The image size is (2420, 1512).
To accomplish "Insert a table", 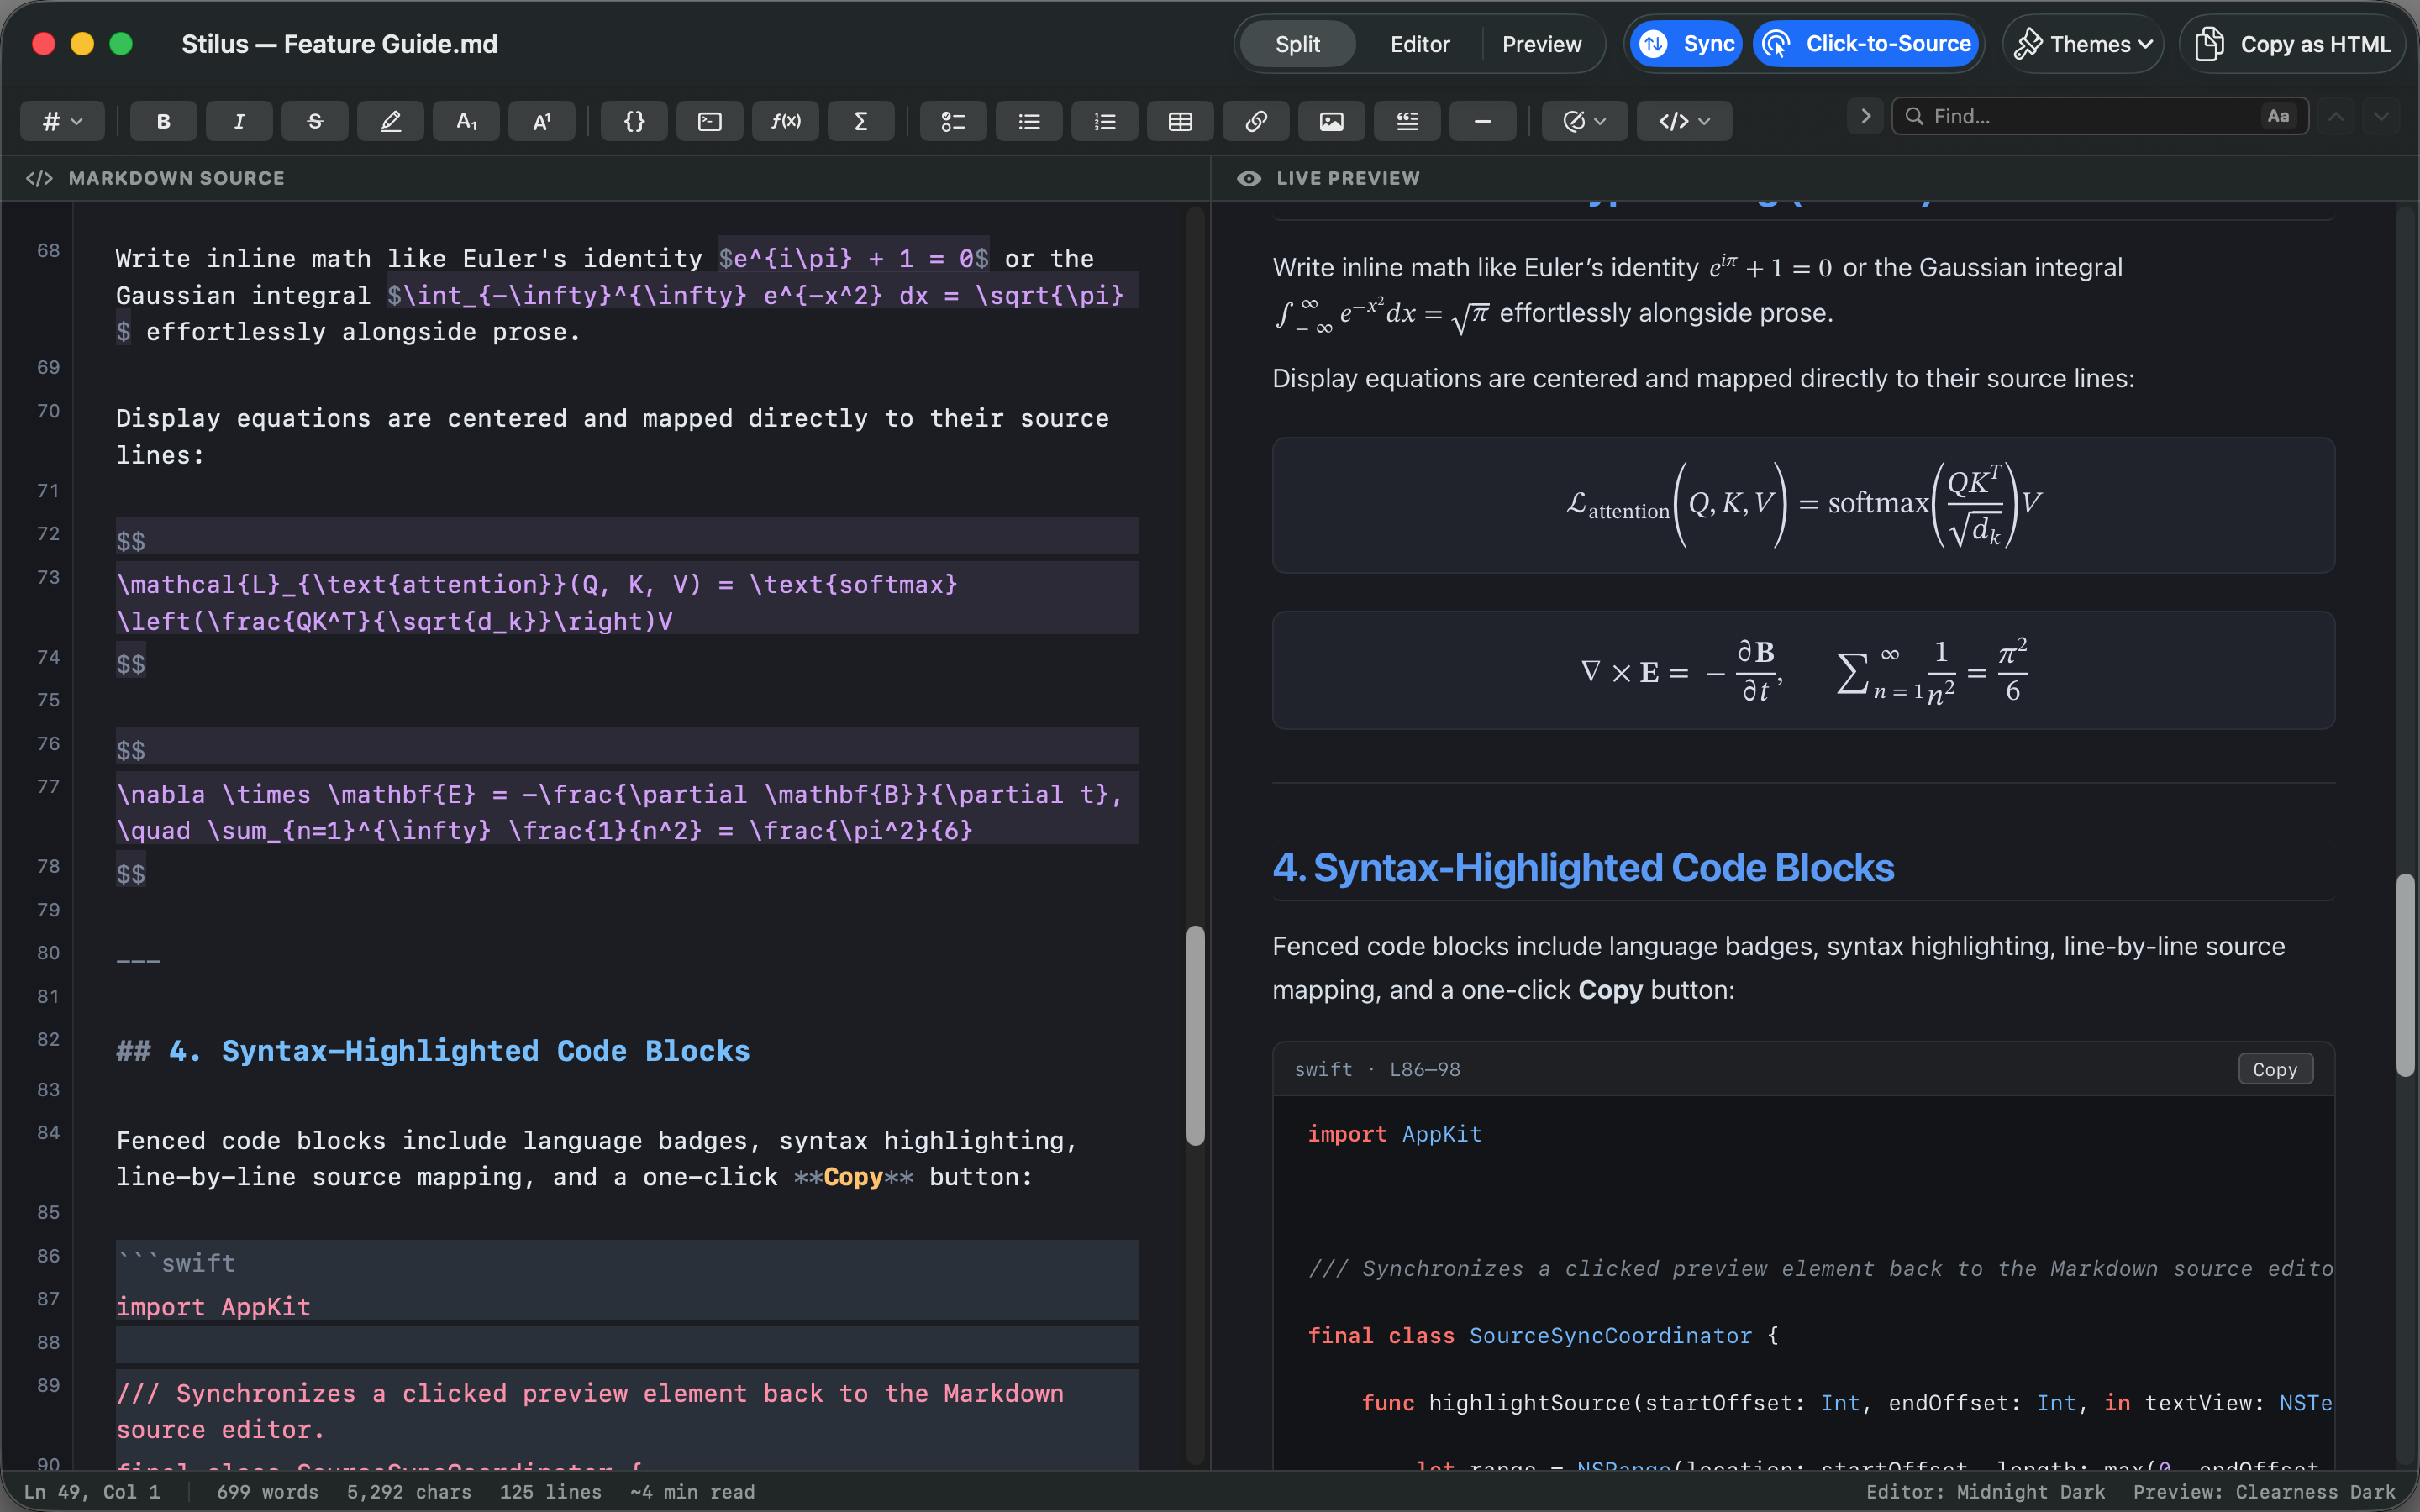I will click(1180, 121).
